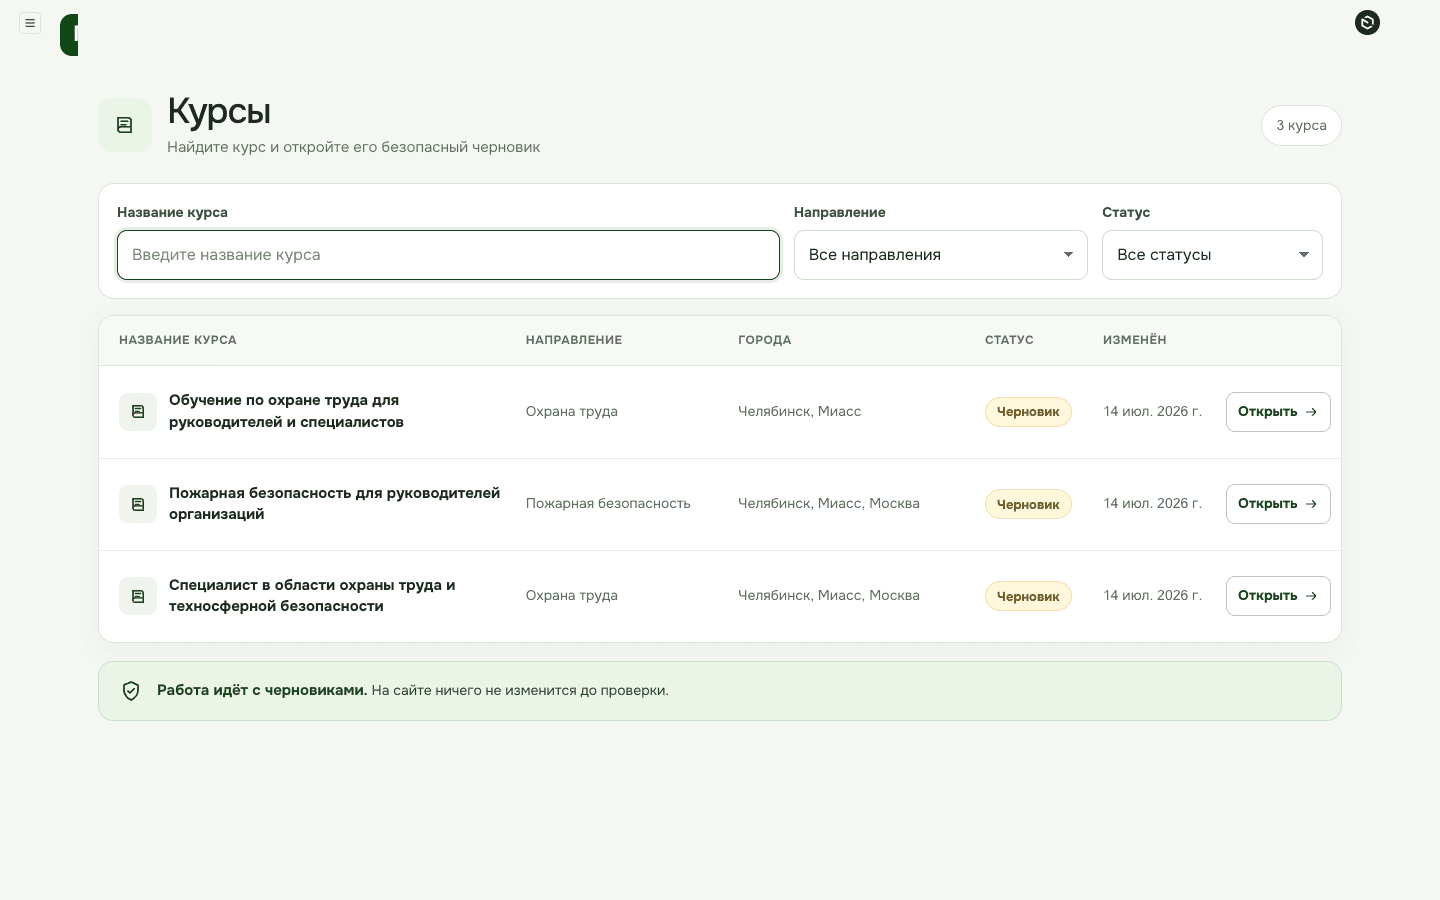Open the hamburger menu icon
Screen dimensions: 1440x900
30,23
